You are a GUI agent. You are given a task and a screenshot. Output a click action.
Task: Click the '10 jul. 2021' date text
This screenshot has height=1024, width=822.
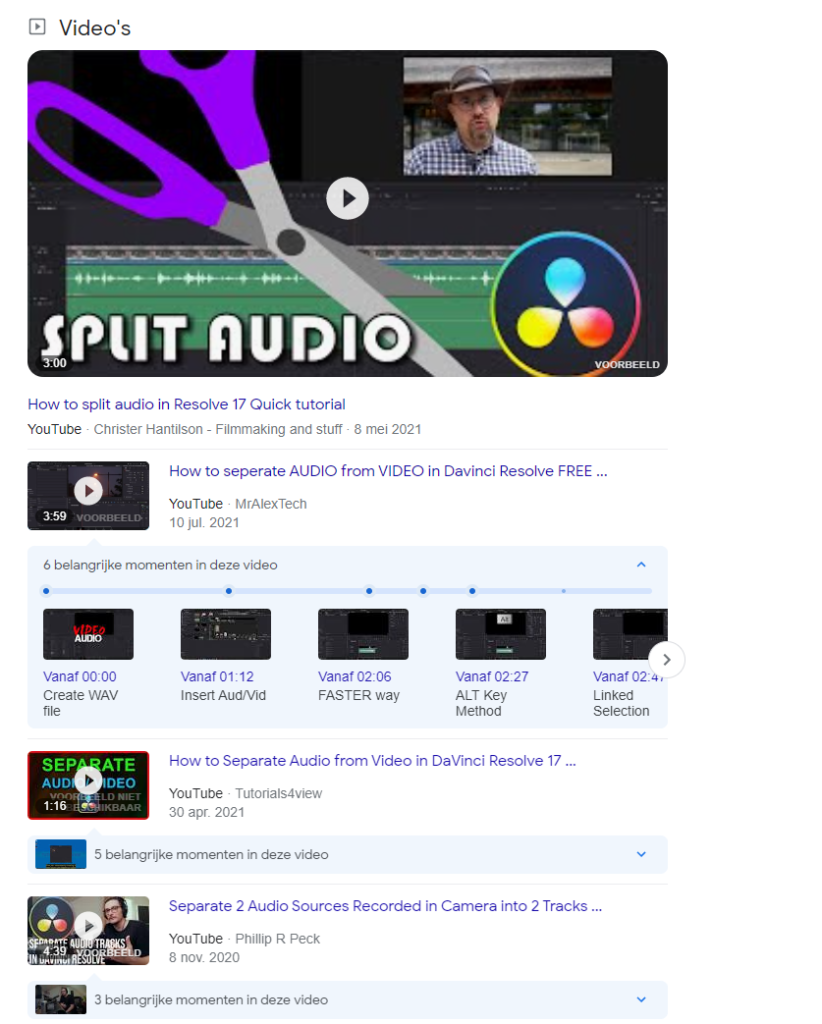pos(204,522)
